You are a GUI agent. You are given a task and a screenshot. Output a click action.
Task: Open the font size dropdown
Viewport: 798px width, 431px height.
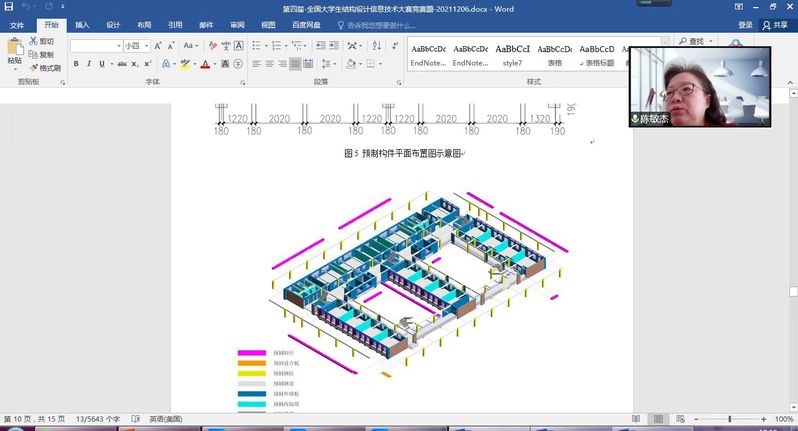146,46
